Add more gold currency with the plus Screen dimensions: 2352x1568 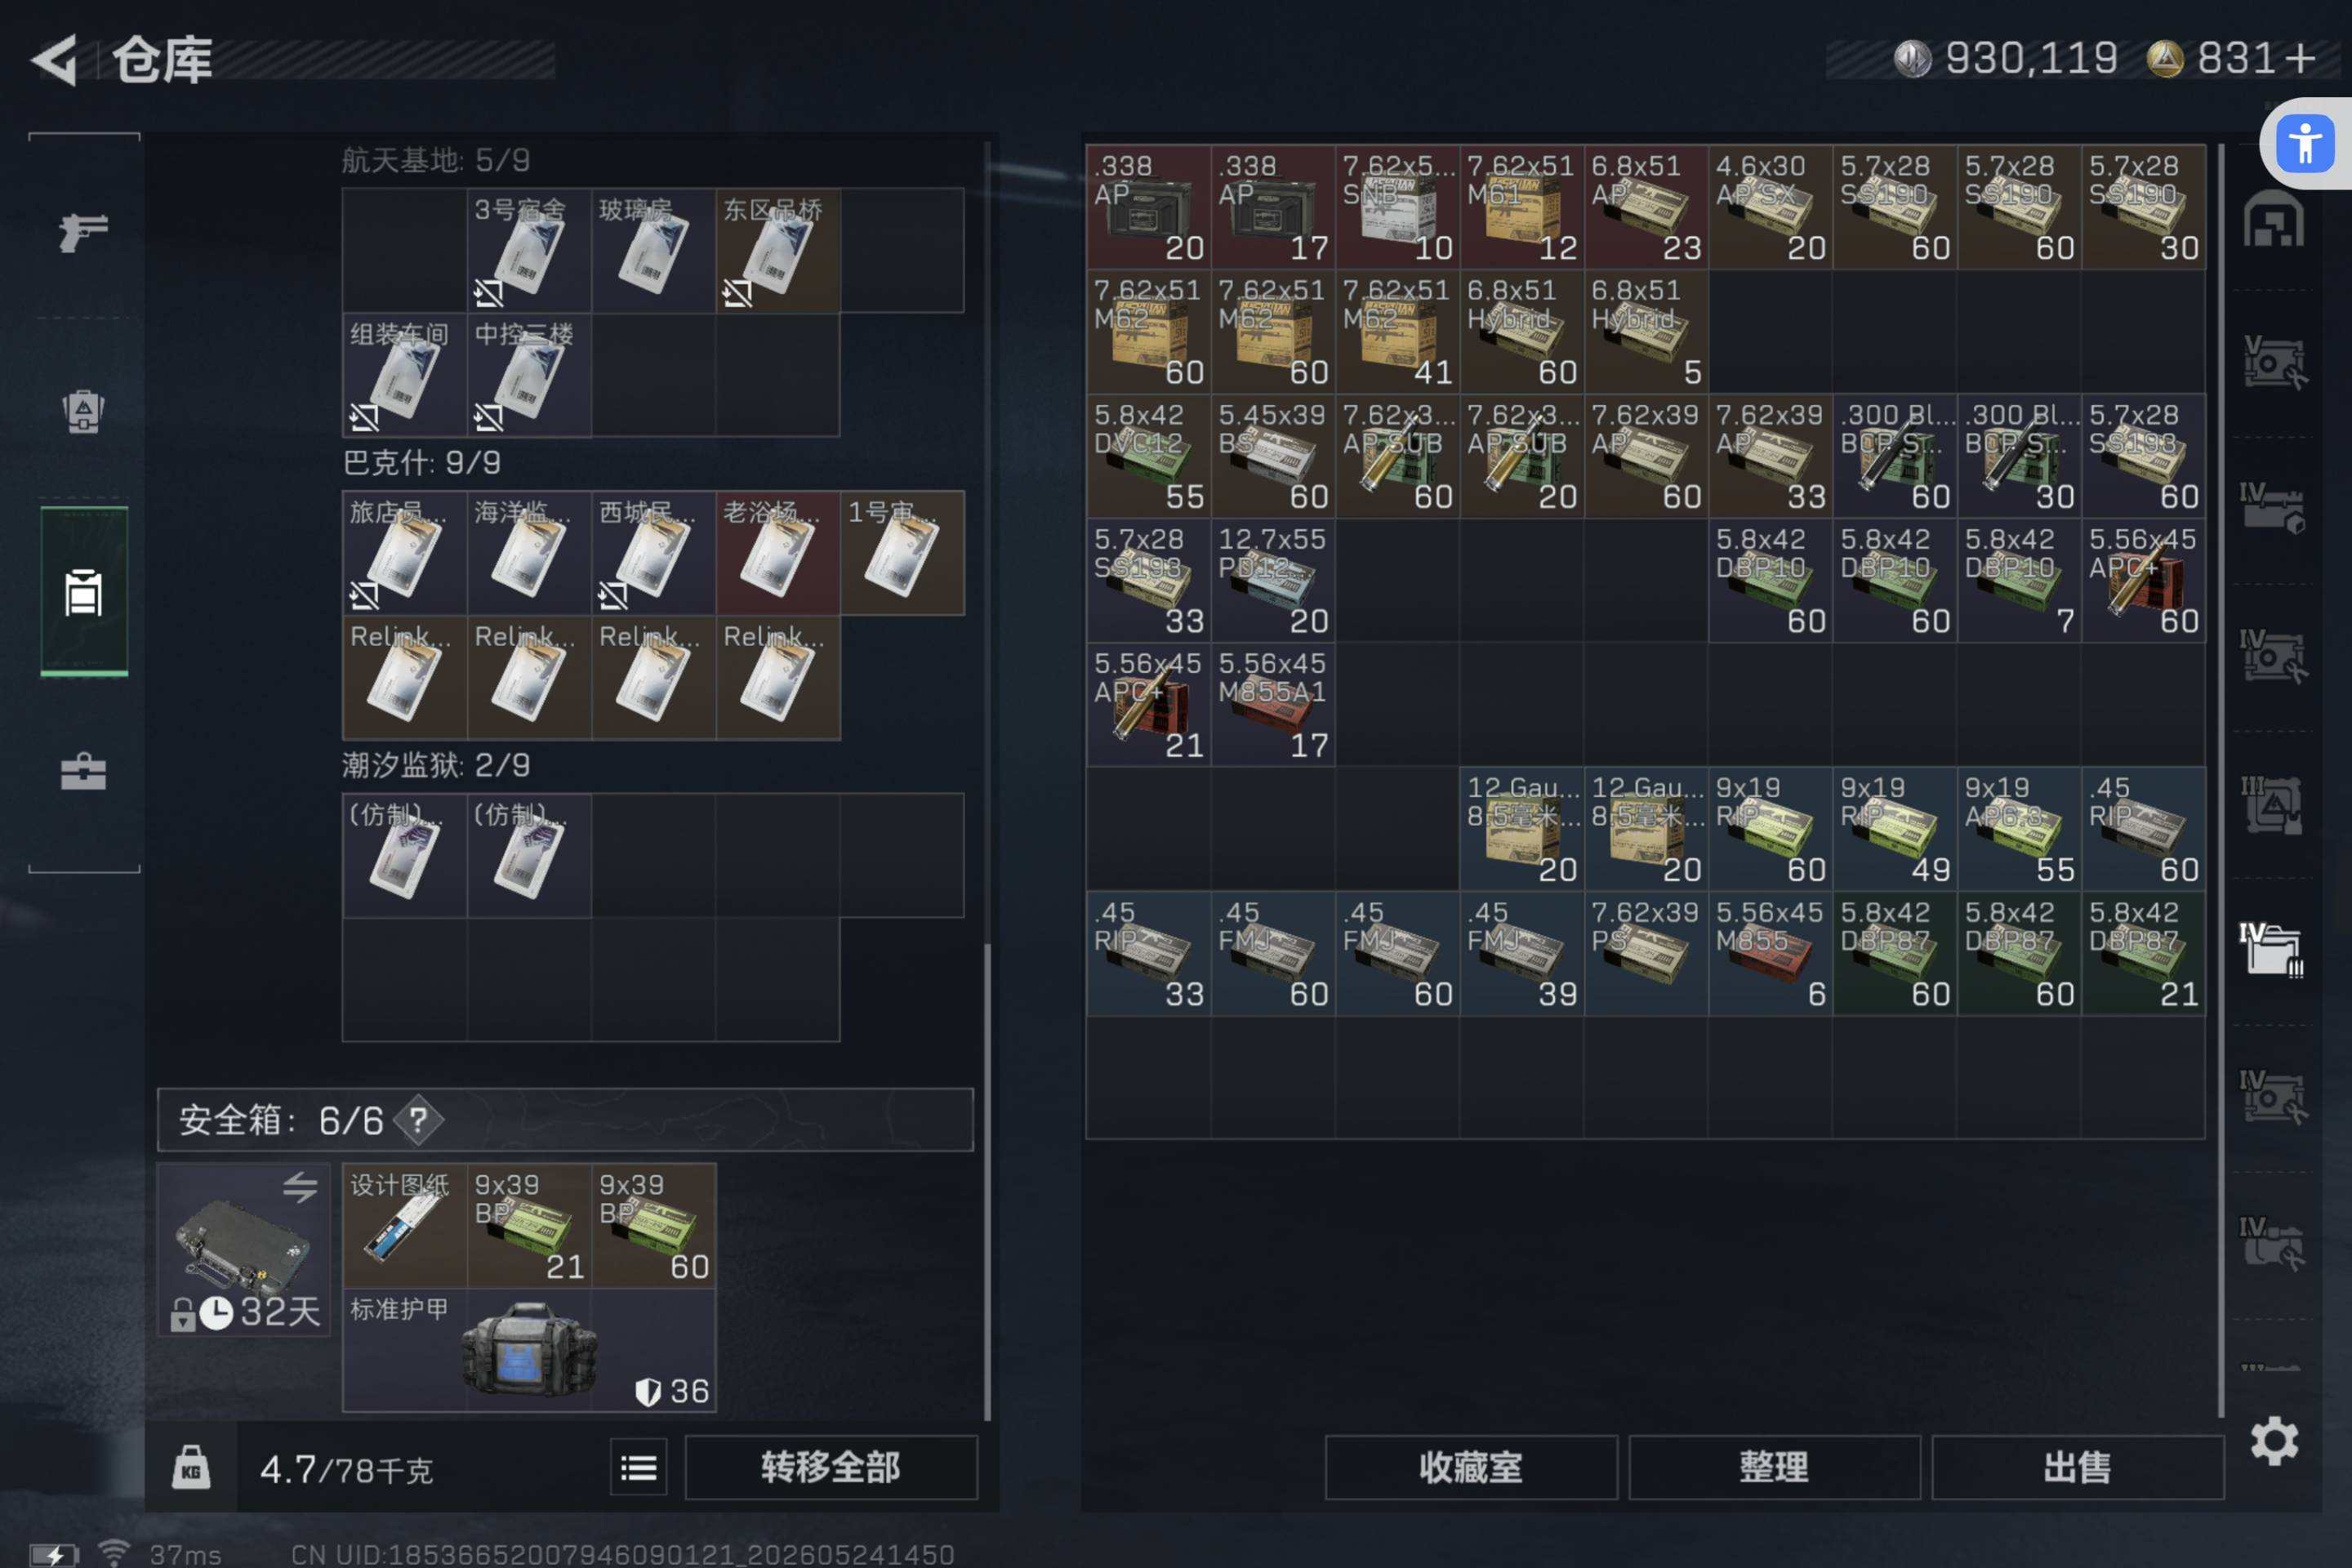point(2300,59)
